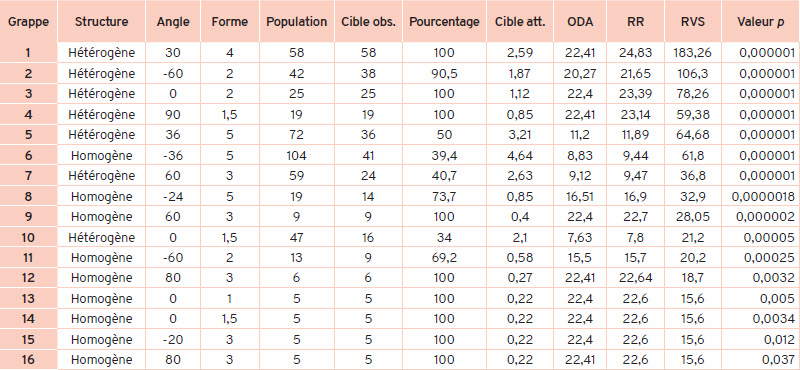Click the Grappe column header
This screenshot has width=800, height=370.
tap(29, 22)
